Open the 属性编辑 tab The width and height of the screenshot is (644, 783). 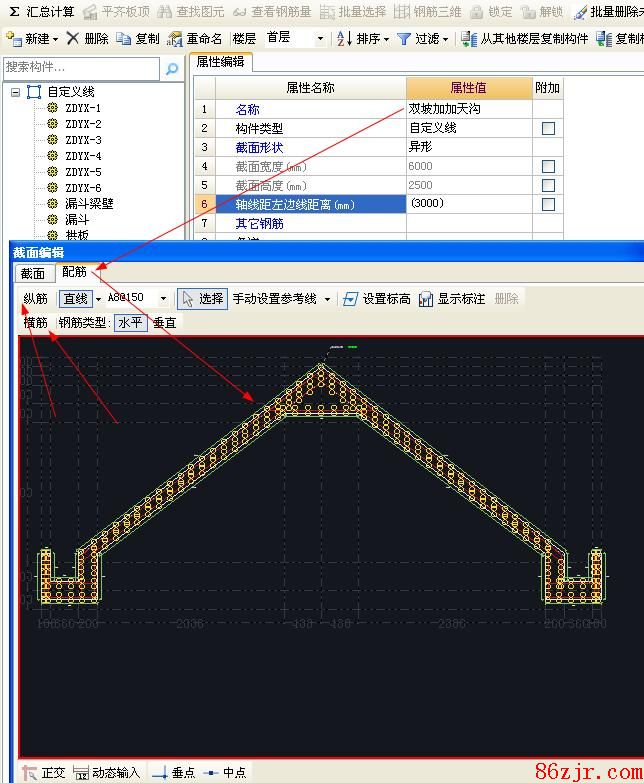pyautogui.click(x=220, y=62)
